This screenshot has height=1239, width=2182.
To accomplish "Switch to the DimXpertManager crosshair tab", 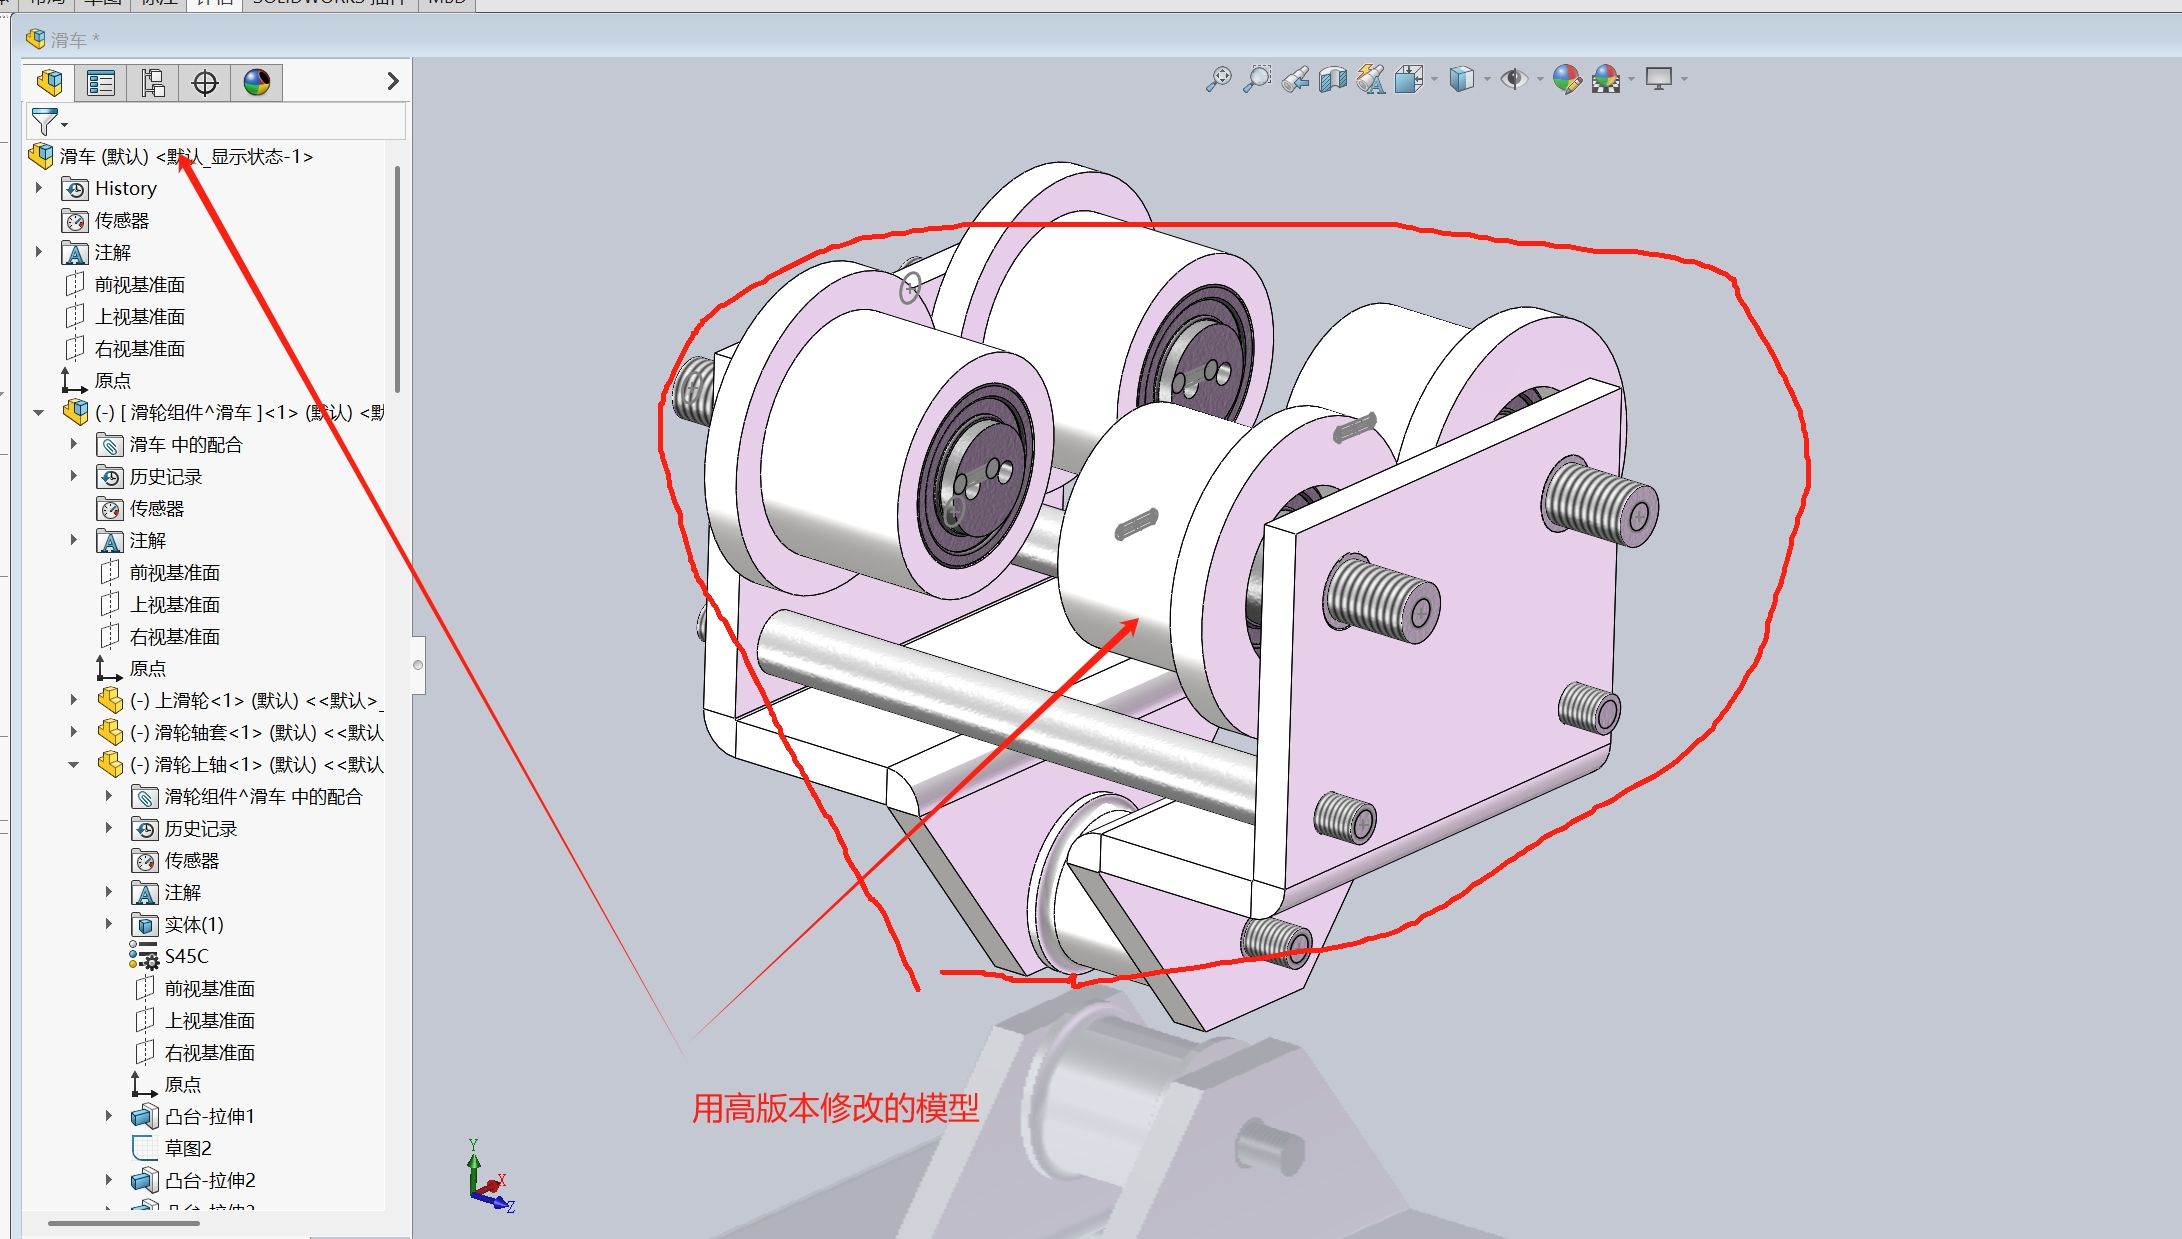I will click(x=205, y=82).
